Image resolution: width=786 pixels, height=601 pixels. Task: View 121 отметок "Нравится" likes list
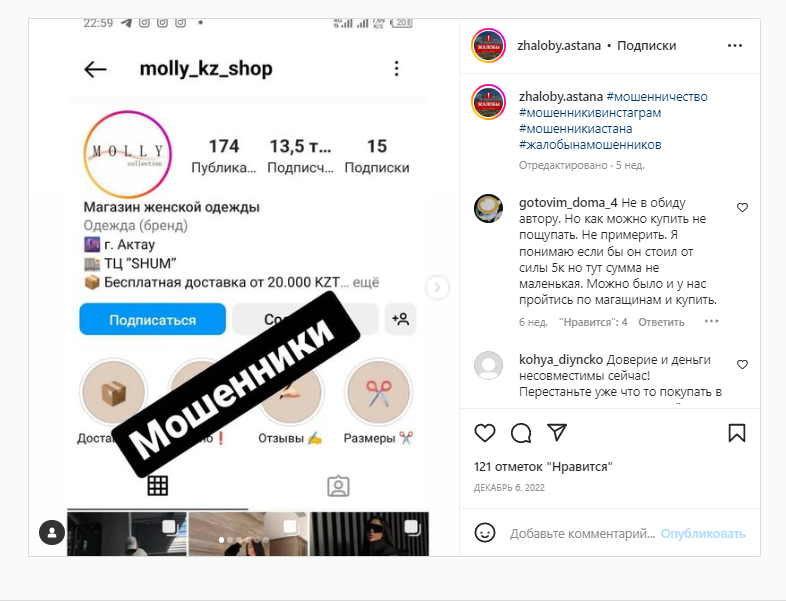coord(543,467)
